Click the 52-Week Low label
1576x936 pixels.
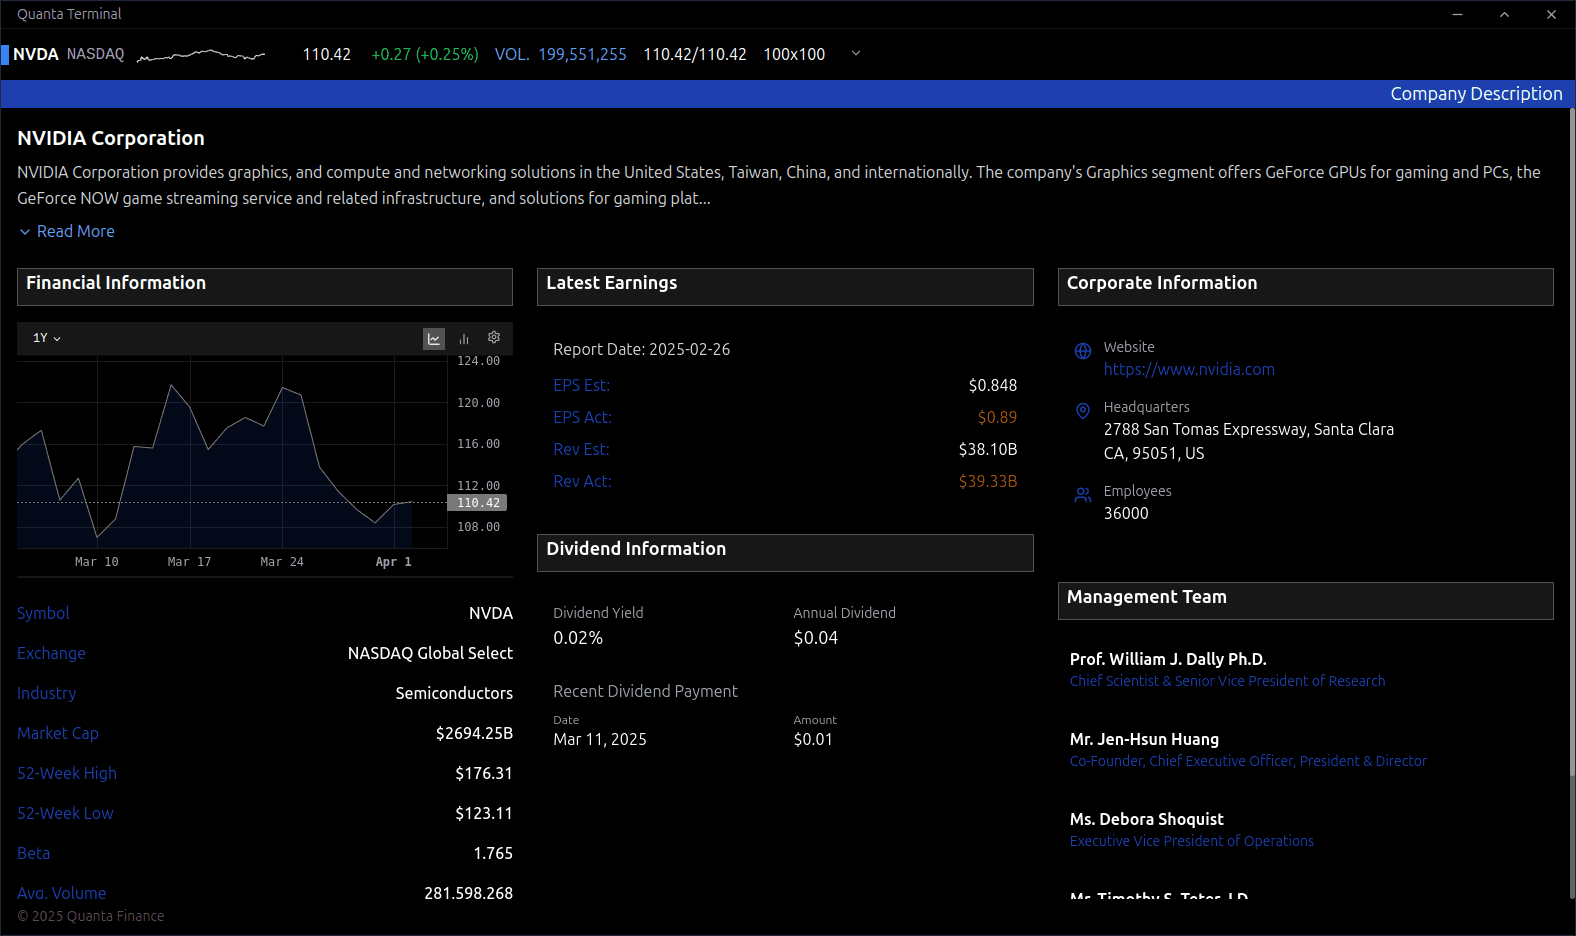pos(65,813)
